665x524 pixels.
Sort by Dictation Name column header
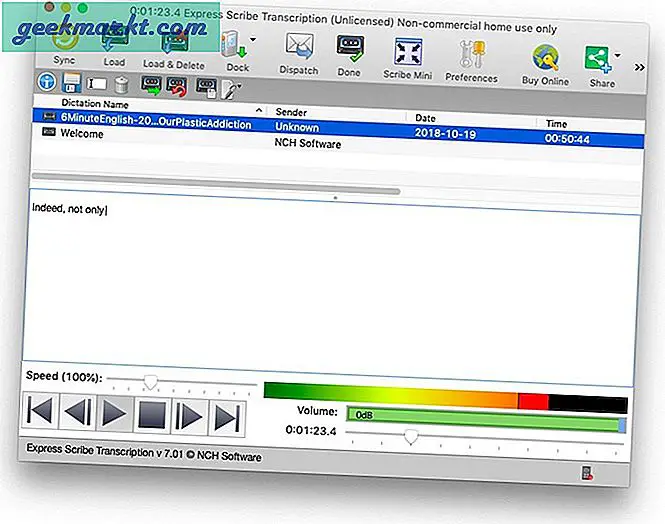[93, 103]
